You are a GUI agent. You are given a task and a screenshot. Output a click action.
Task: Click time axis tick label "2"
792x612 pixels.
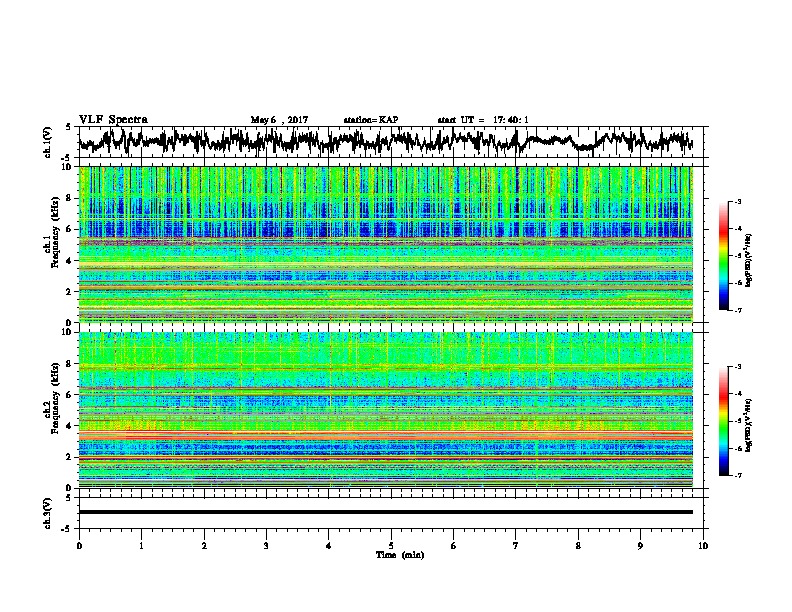pyautogui.click(x=204, y=545)
